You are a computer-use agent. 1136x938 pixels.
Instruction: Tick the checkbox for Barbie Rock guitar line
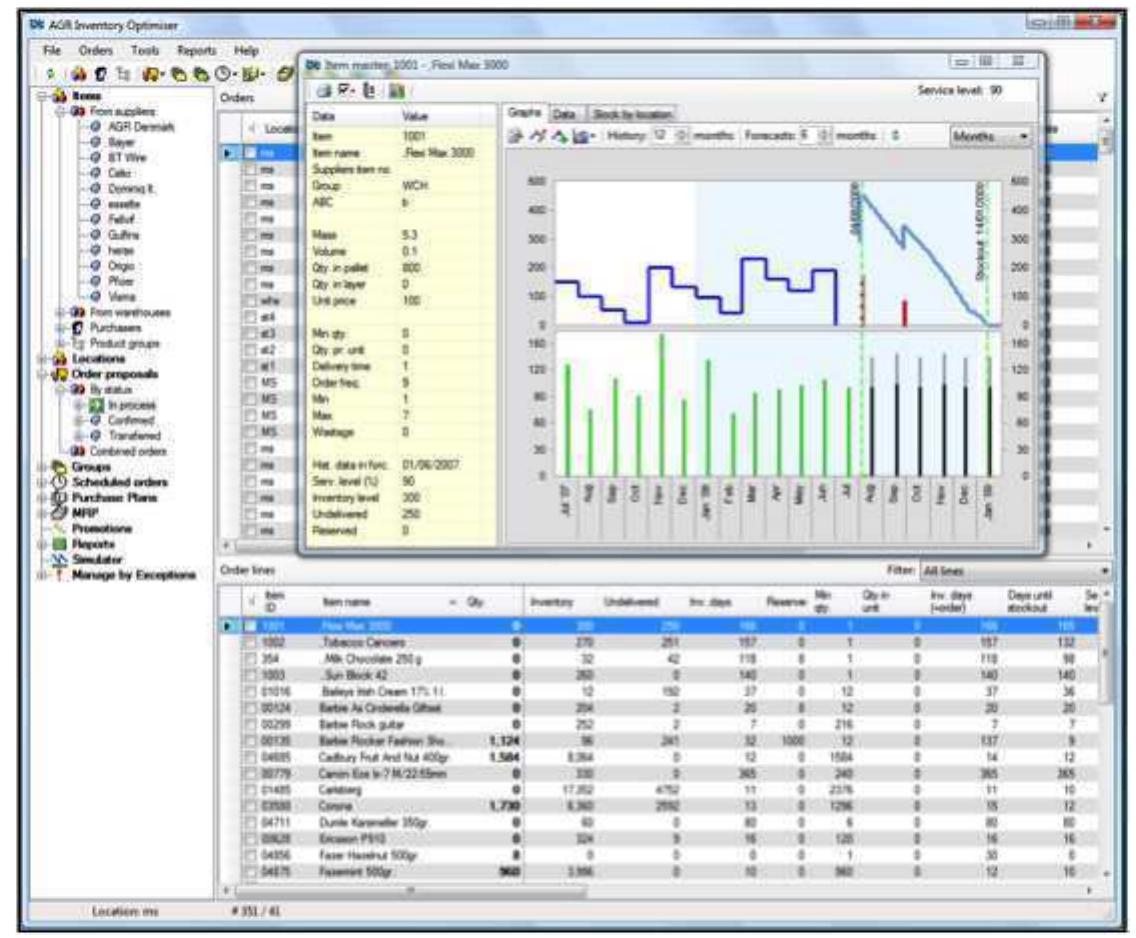click(x=250, y=724)
